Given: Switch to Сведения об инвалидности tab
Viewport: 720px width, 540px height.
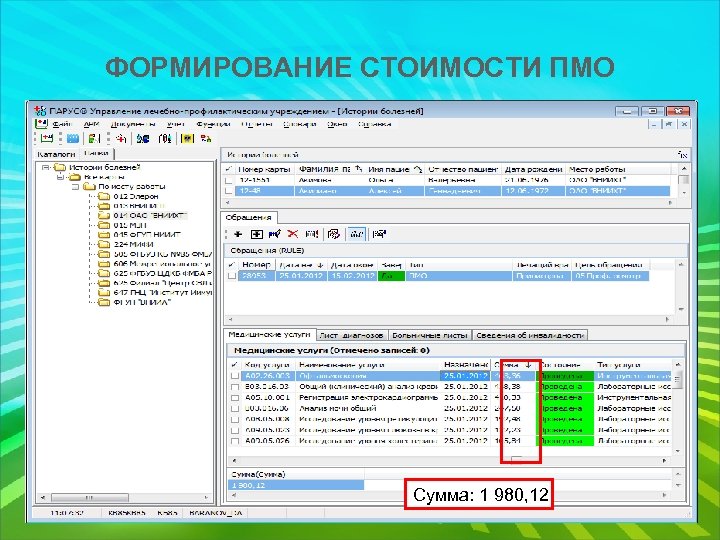Looking at the screenshot, I should (x=530, y=335).
